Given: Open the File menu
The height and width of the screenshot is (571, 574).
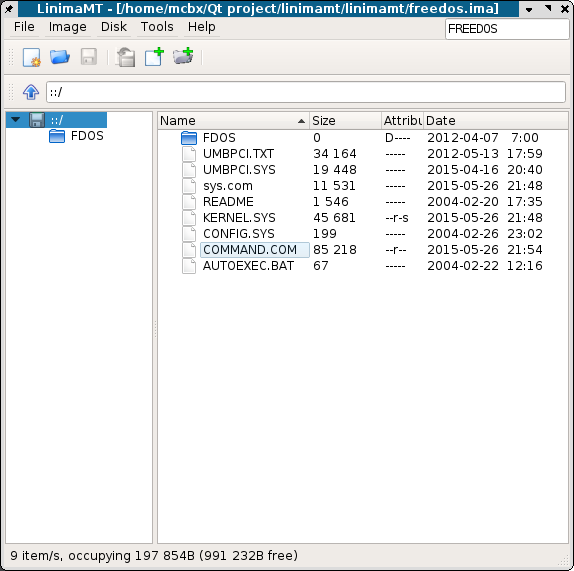Looking at the screenshot, I should point(24,27).
